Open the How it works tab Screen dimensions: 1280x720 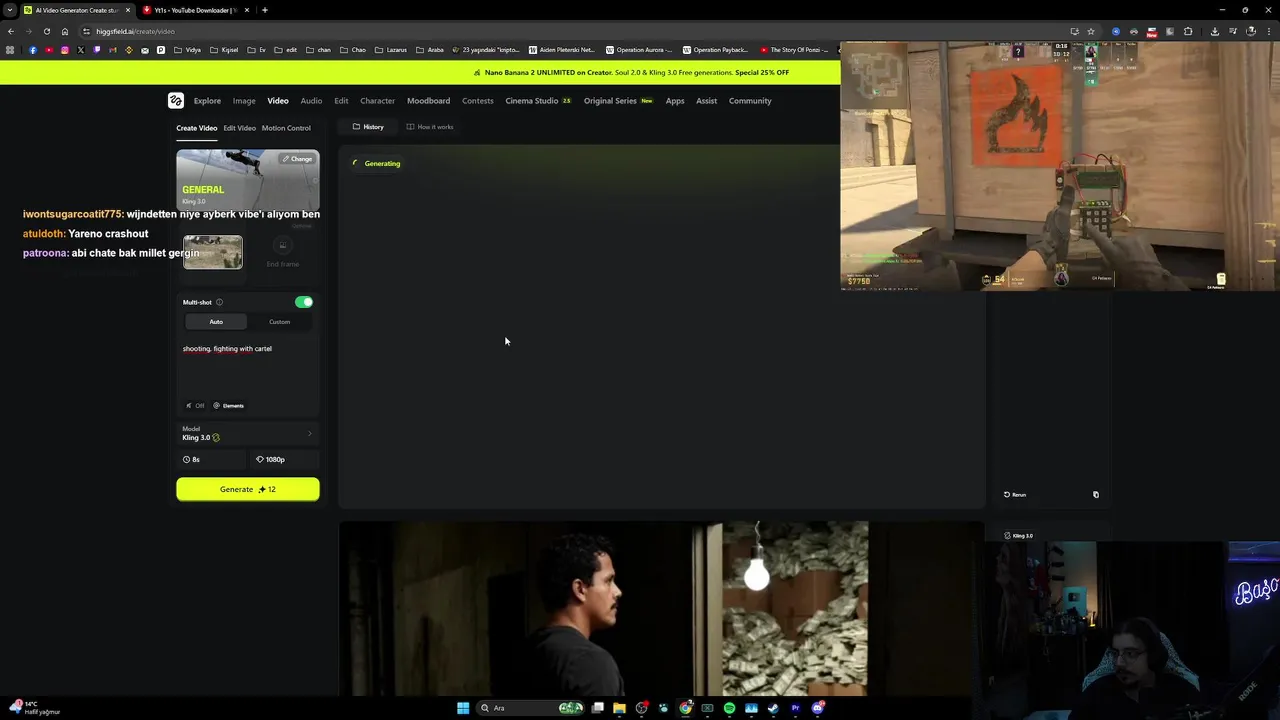[430, 127]
